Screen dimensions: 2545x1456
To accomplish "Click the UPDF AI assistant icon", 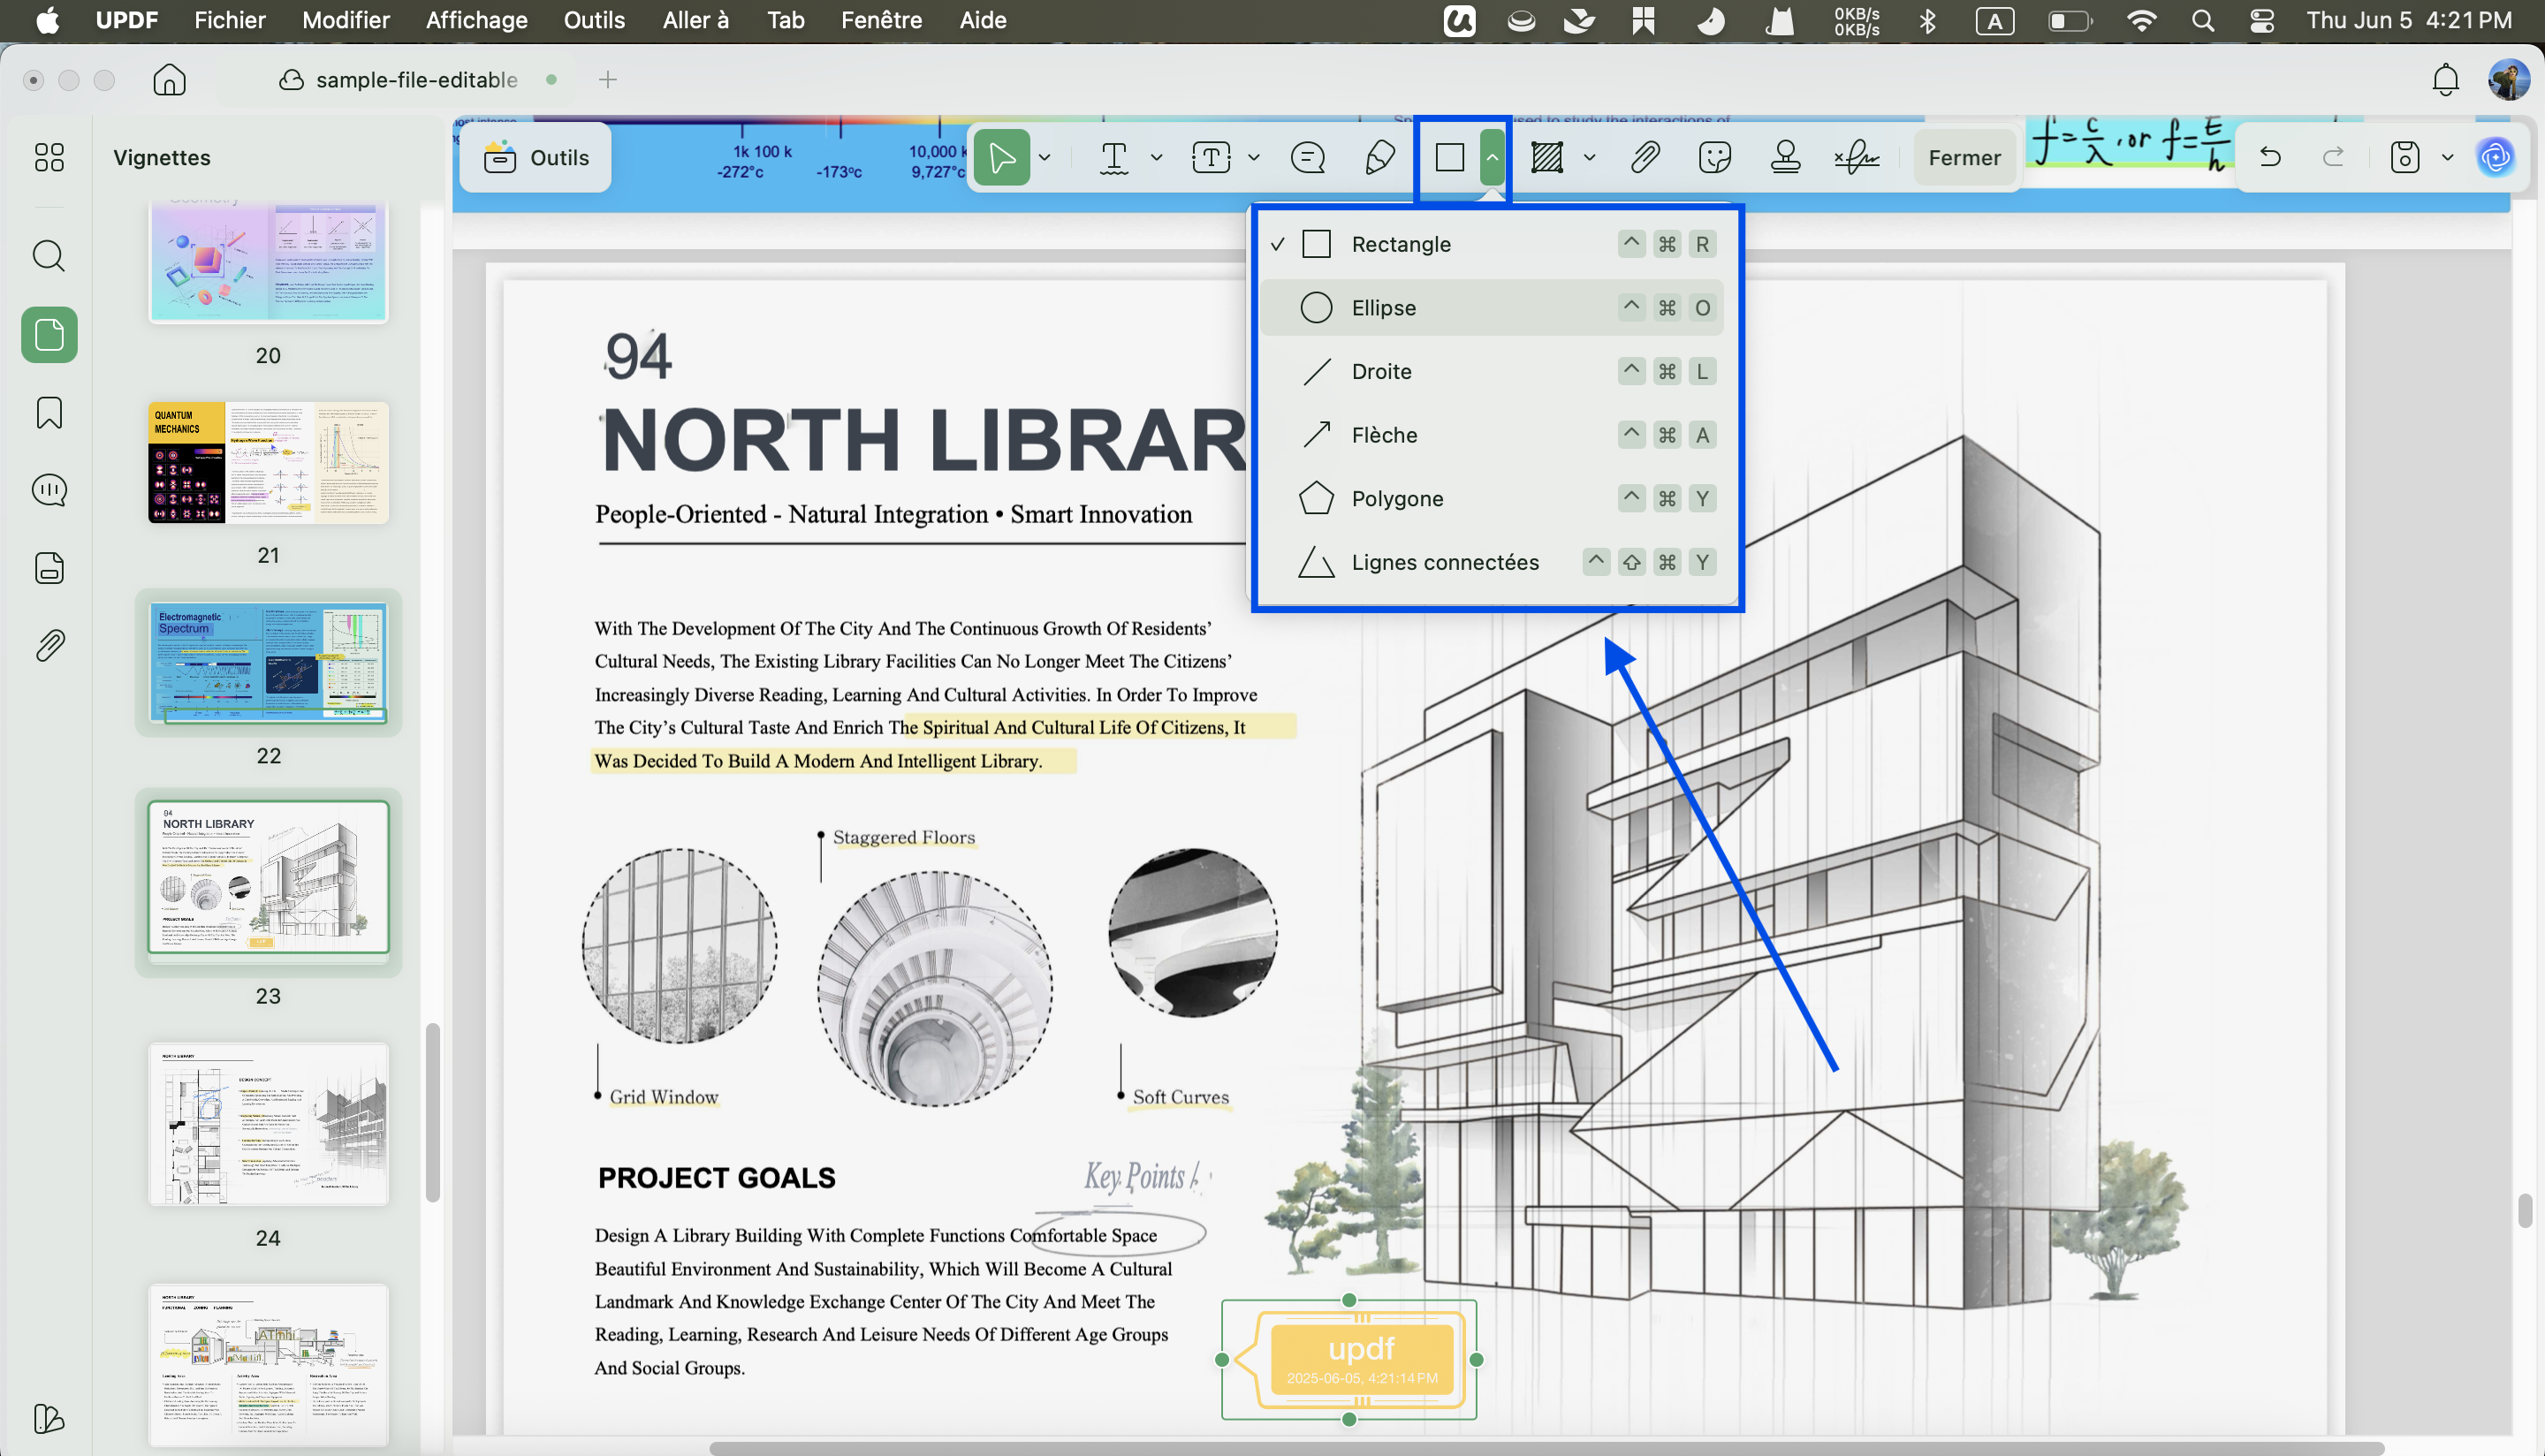I will coord(2496,157).
